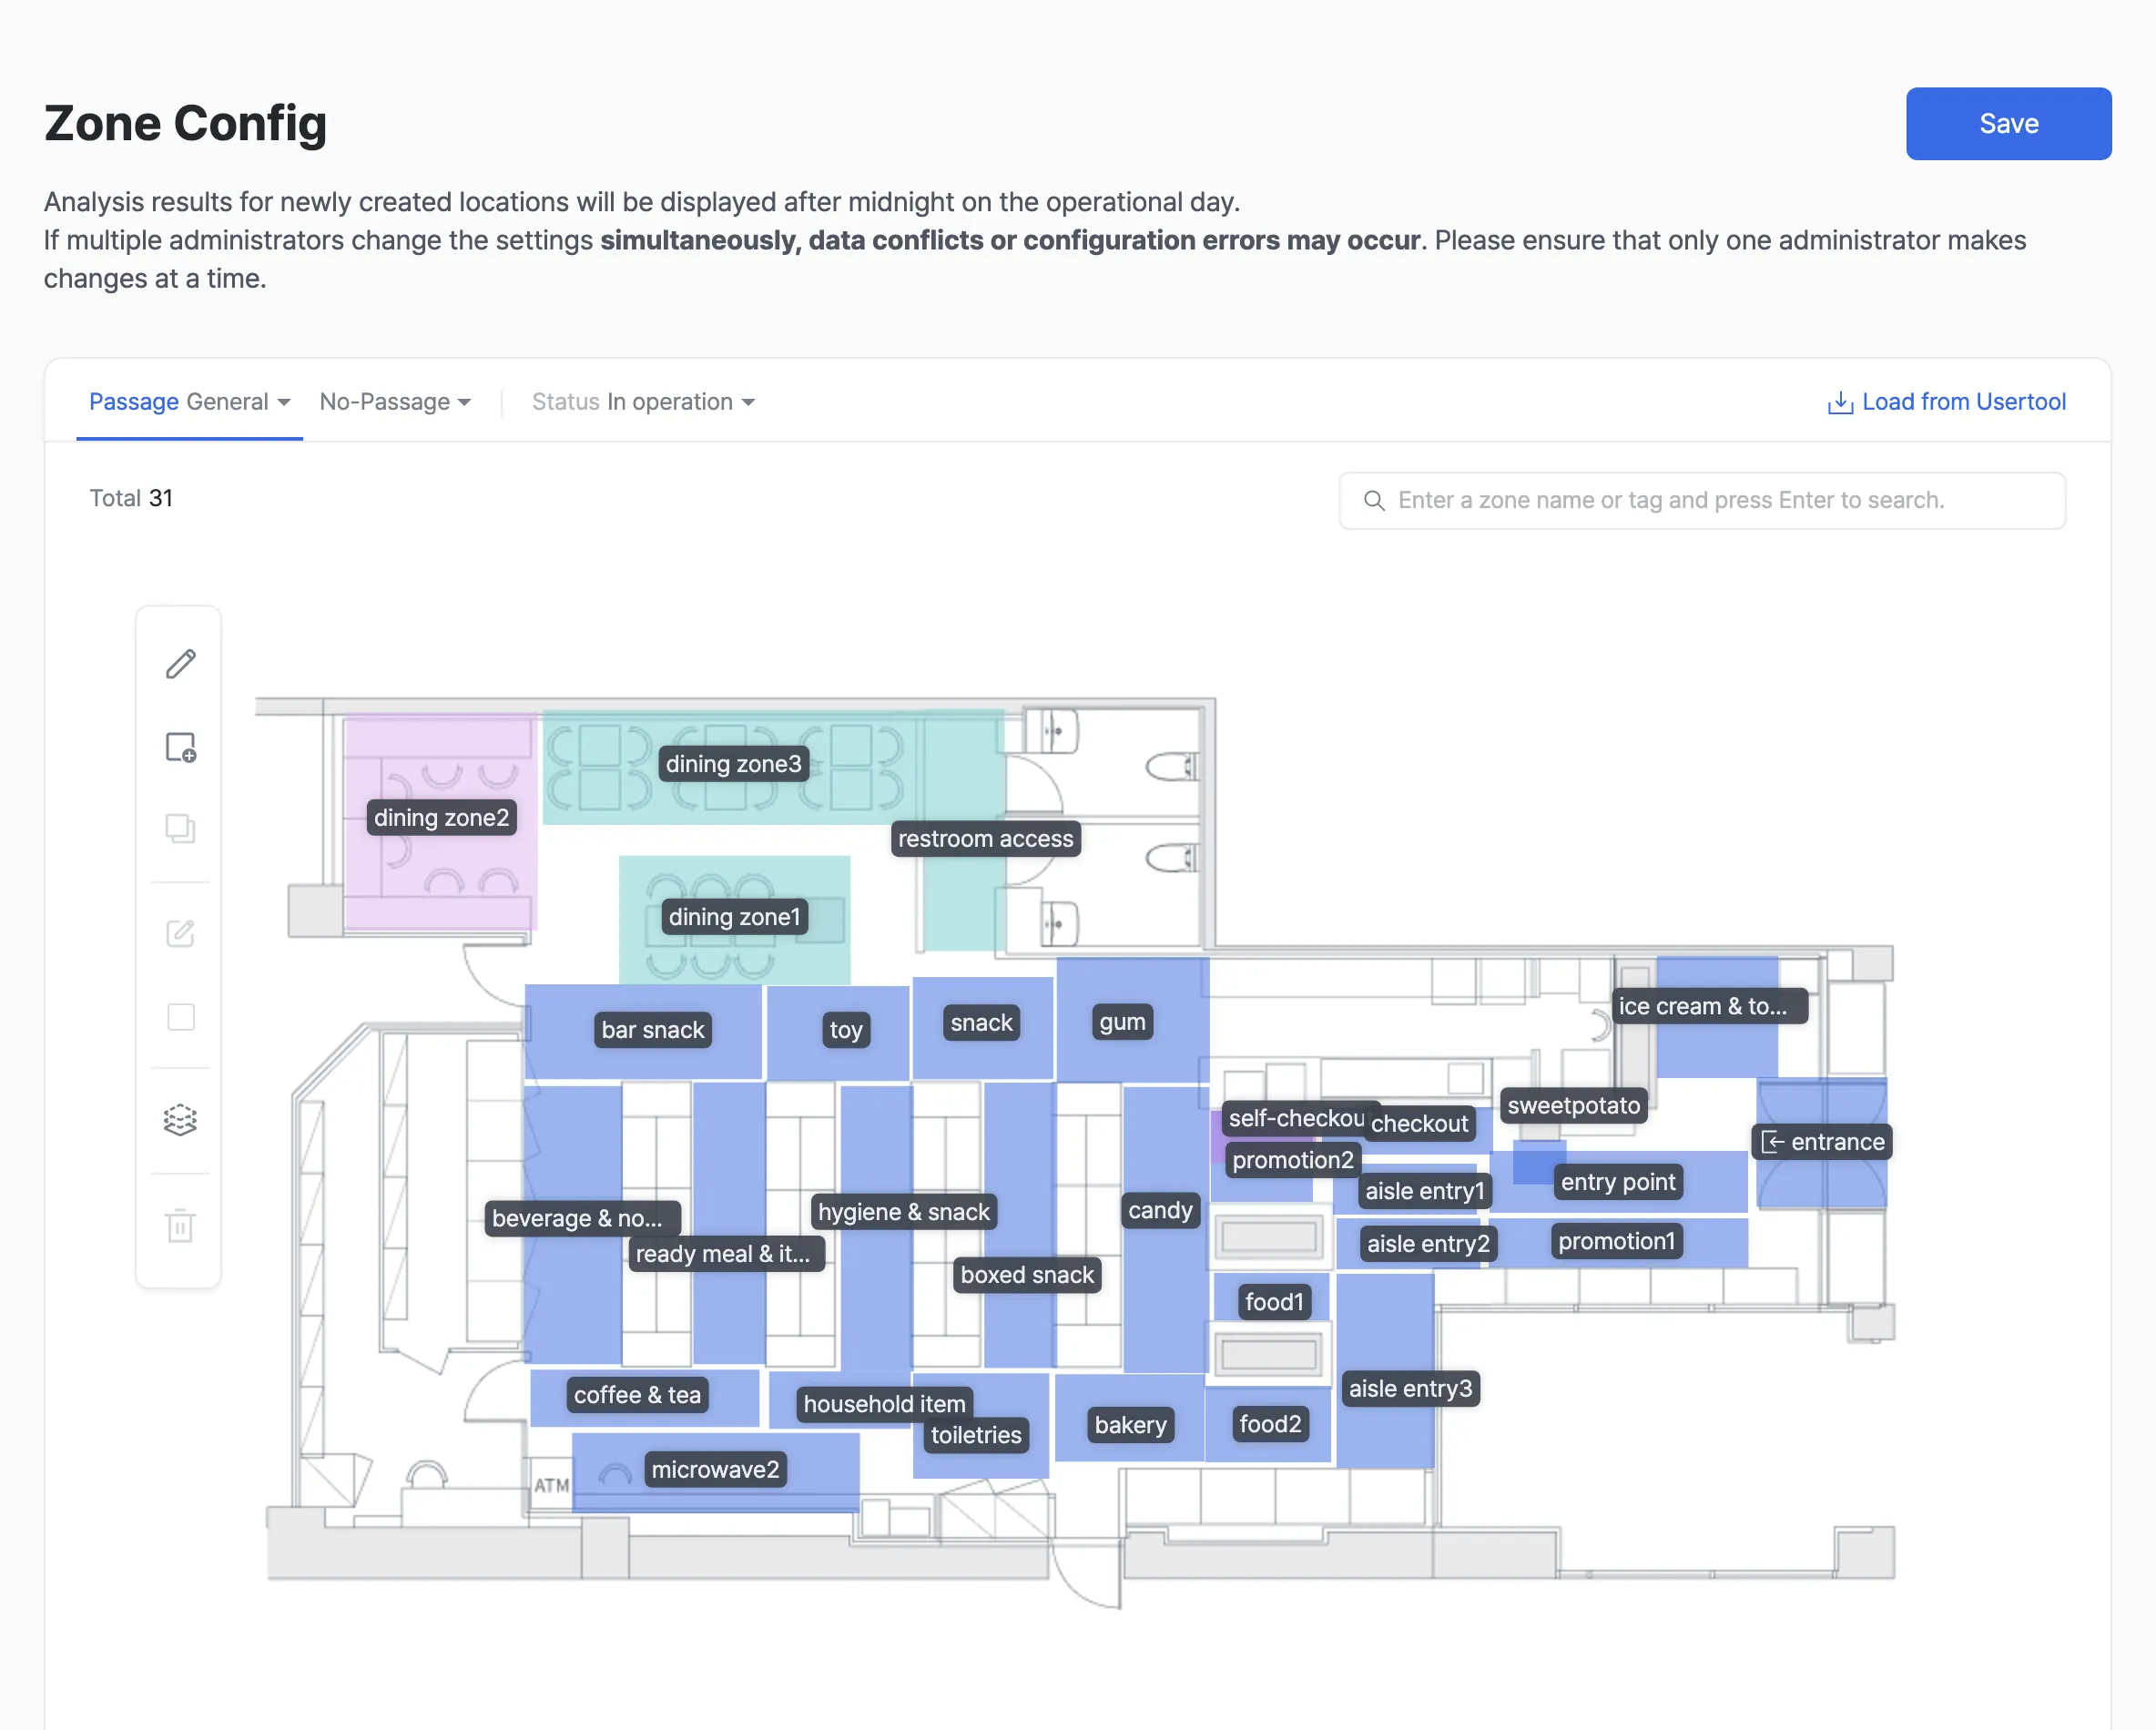Viewport: 2156px width, 1730px height.
Task: Select the coffee & tea label
Action: pyautogui.click(x=637, y=1395)
